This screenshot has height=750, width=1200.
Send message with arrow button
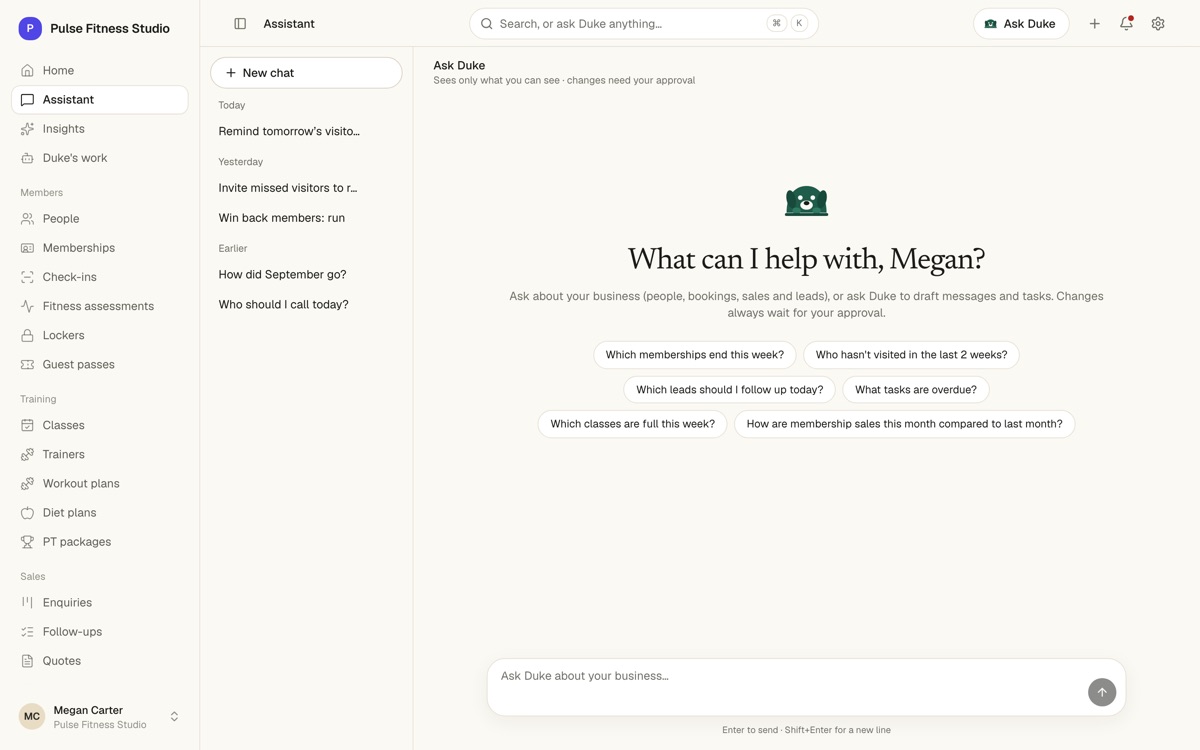coord(1102,692)
